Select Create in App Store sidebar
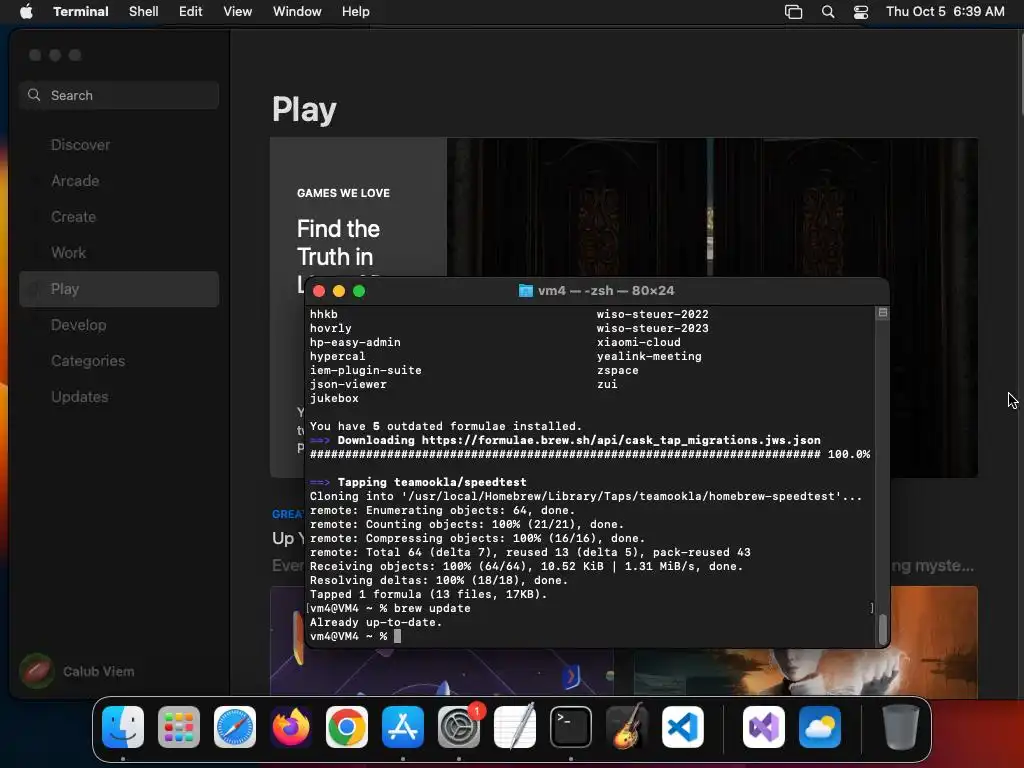 click(119, 217)
